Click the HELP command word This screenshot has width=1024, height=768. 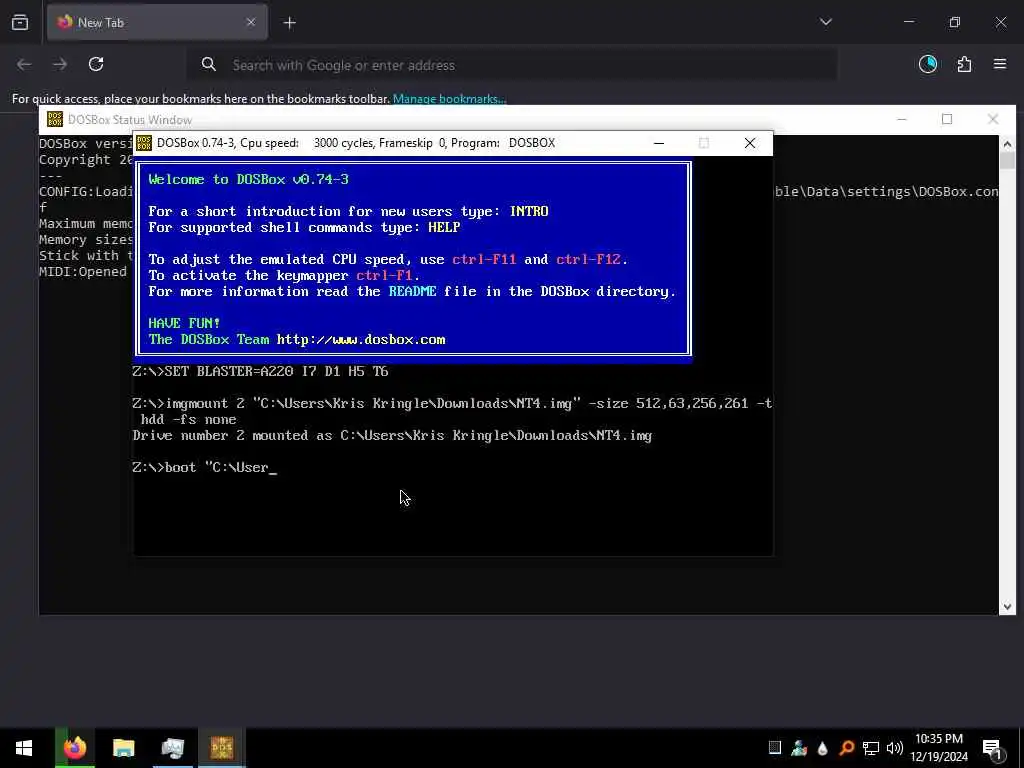pos(444,227)
